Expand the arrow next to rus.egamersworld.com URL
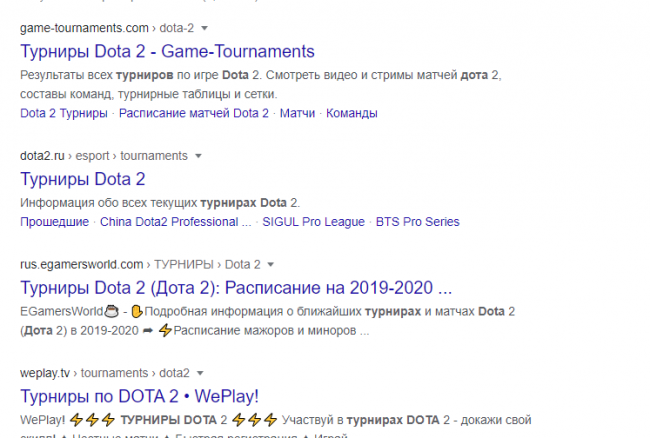 point(270,265)
